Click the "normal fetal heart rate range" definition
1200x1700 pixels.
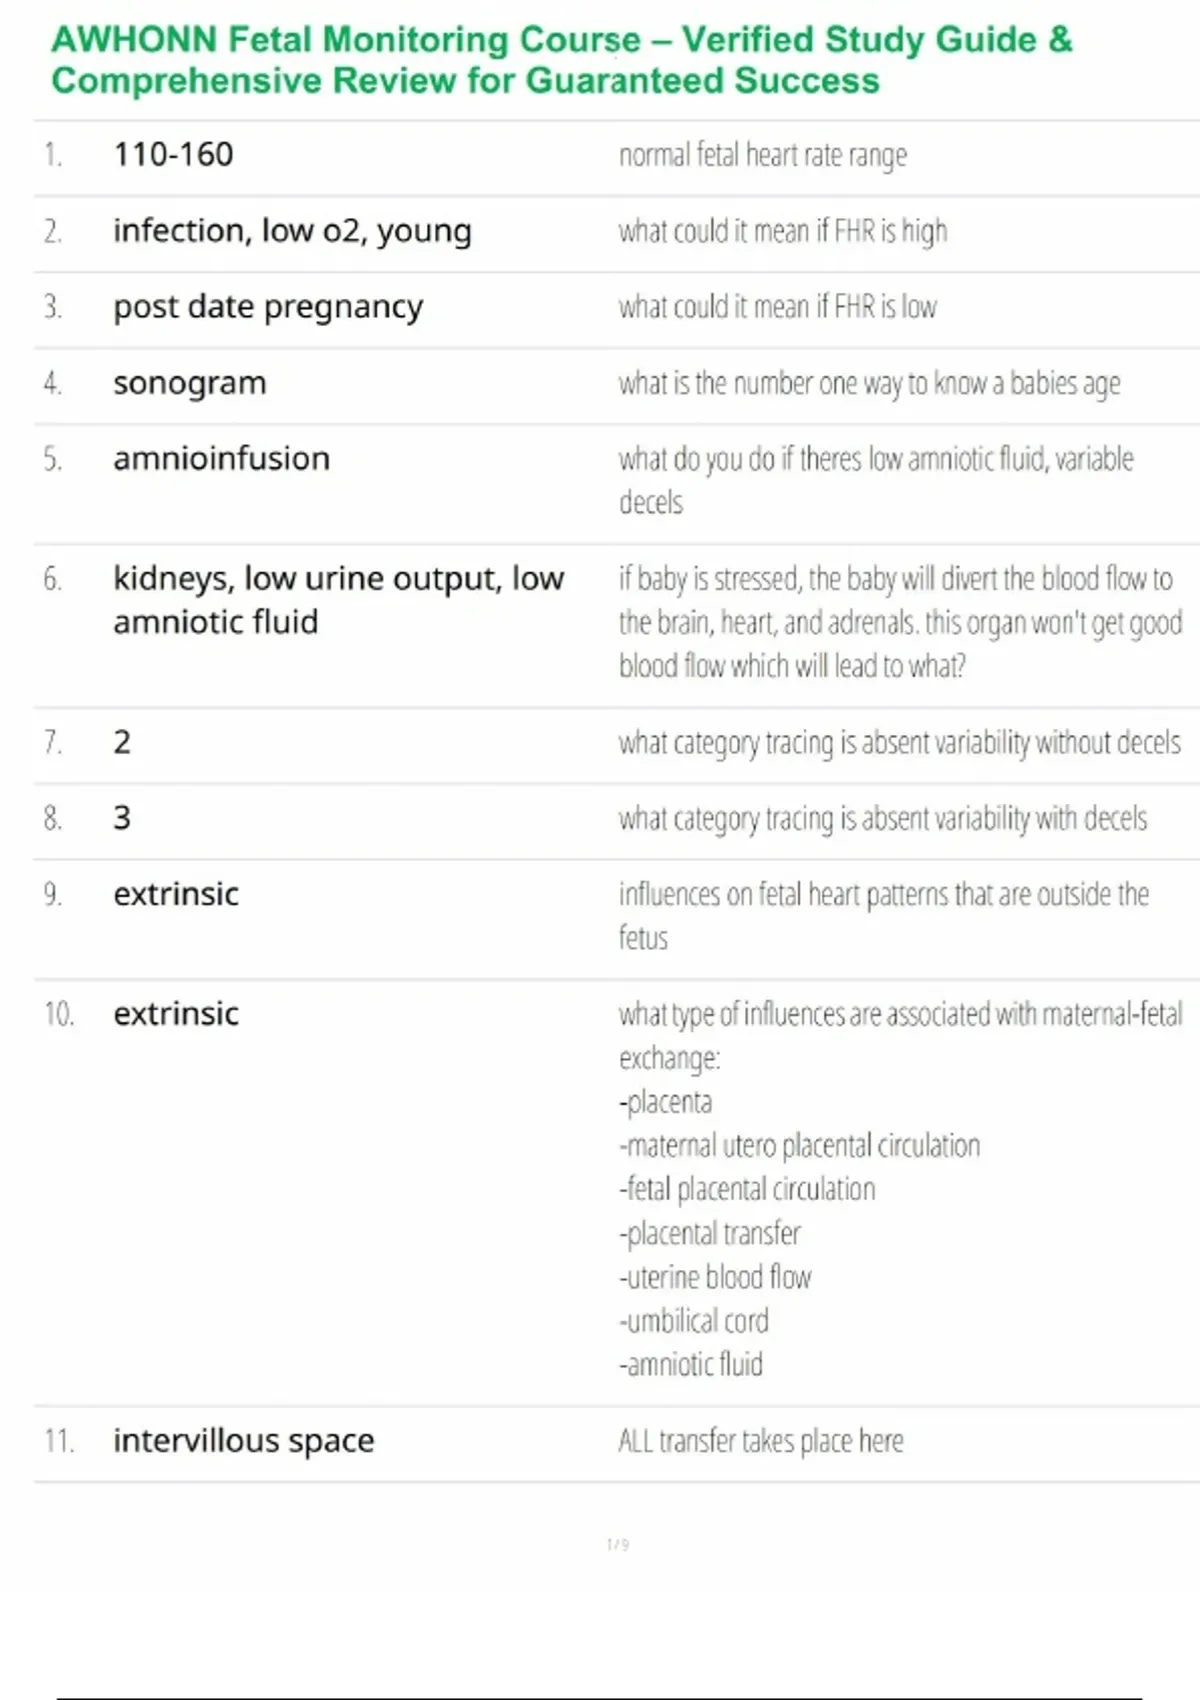pyautogui.click(x=762, y=156)
